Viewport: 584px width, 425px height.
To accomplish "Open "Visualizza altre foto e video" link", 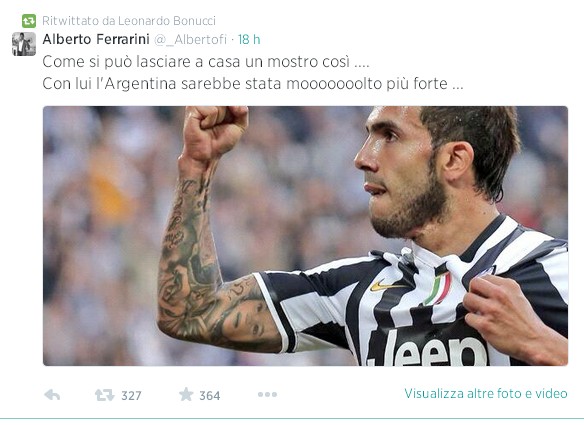I will click(x=486, y=394).
